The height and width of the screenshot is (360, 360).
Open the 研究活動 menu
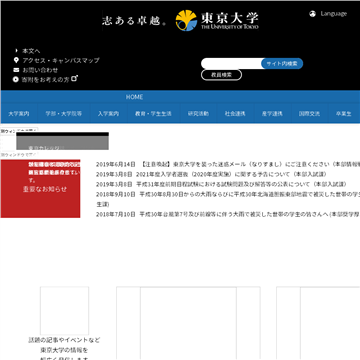pyautogui.click(x=198, y=114)
